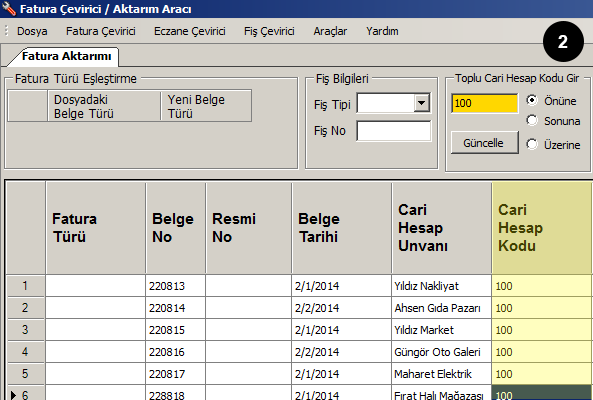Image resolution: width=593 pixels, height=400 pixels.
Task: Click the yellow Toplu Cari Hesap Kodu field
Action: click(x=484, y=103)
